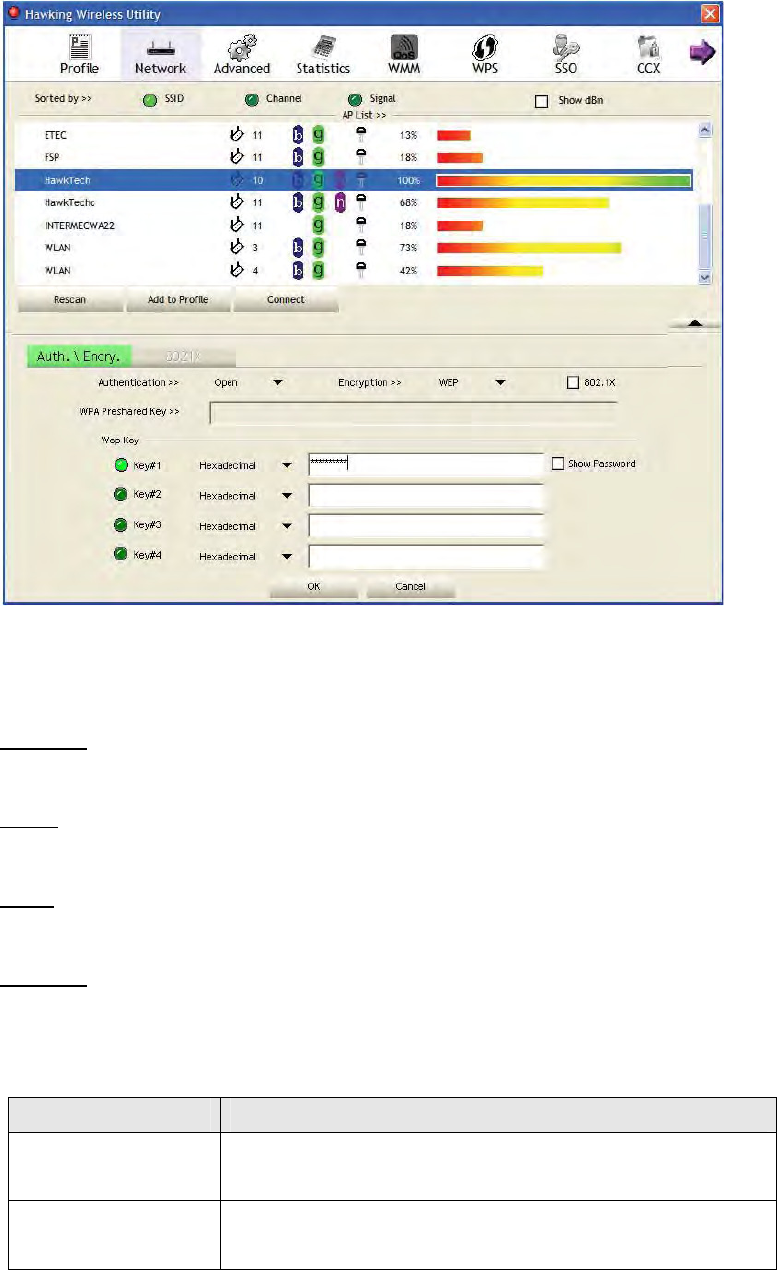Screen dimensions: 777x1270
Task: Collapse the lower panel with the up arrow
Action: (693, 323)
